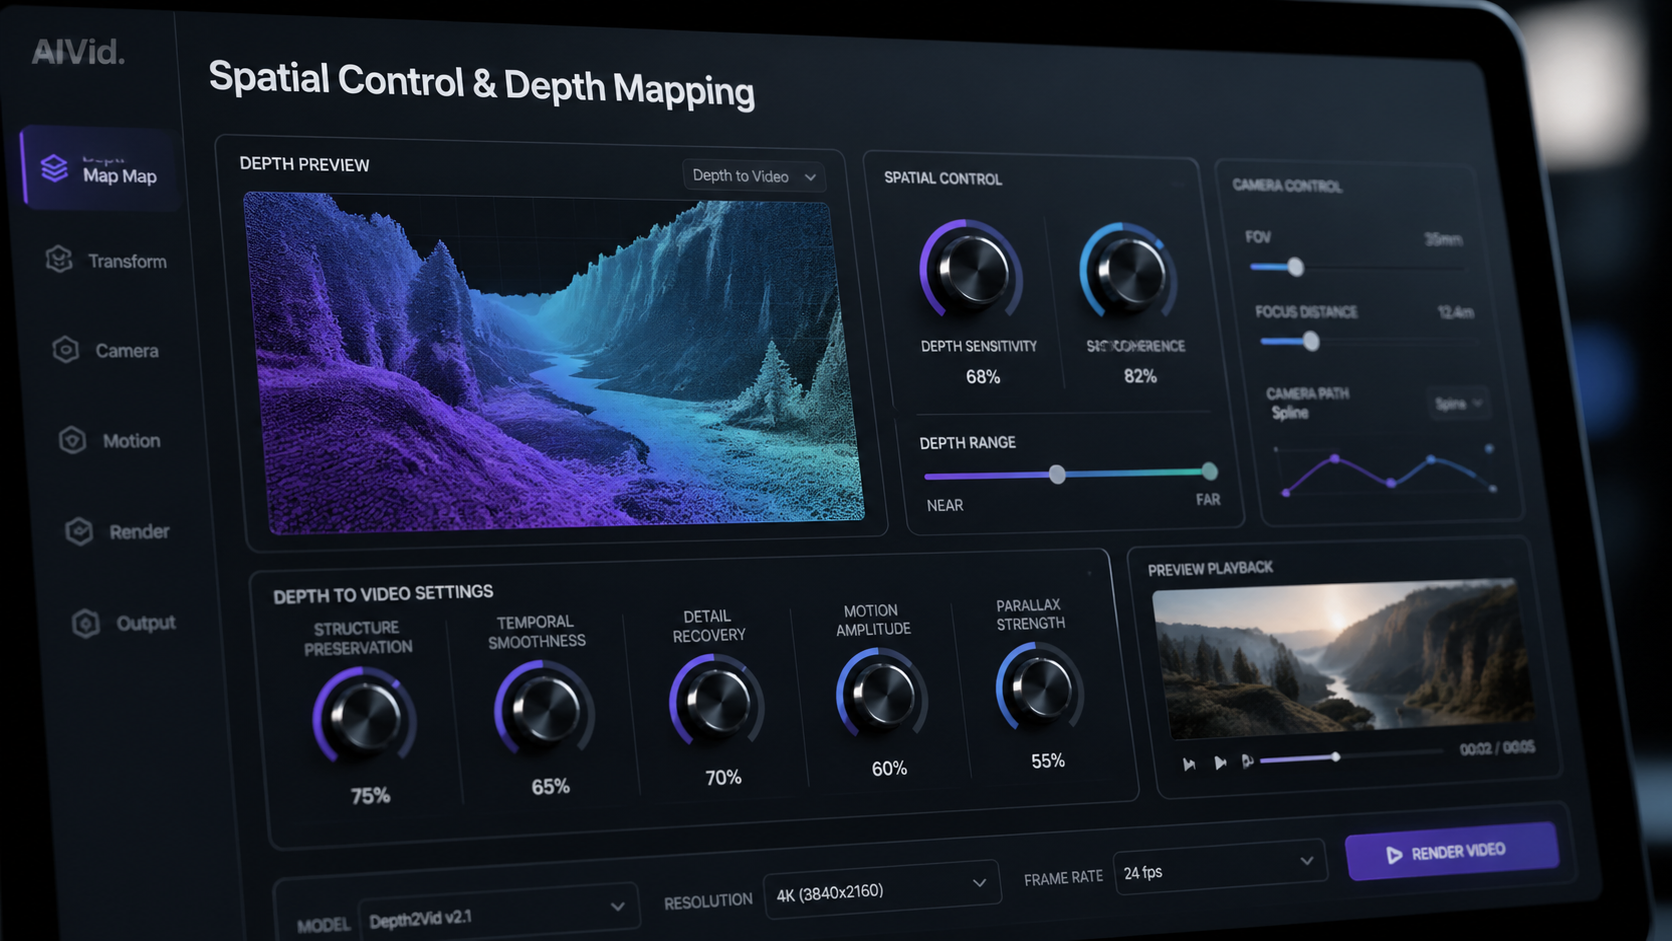Click the camera path spline graph
The height and width of the screenshot is (941, 1672).
[x=1387, y=469]
